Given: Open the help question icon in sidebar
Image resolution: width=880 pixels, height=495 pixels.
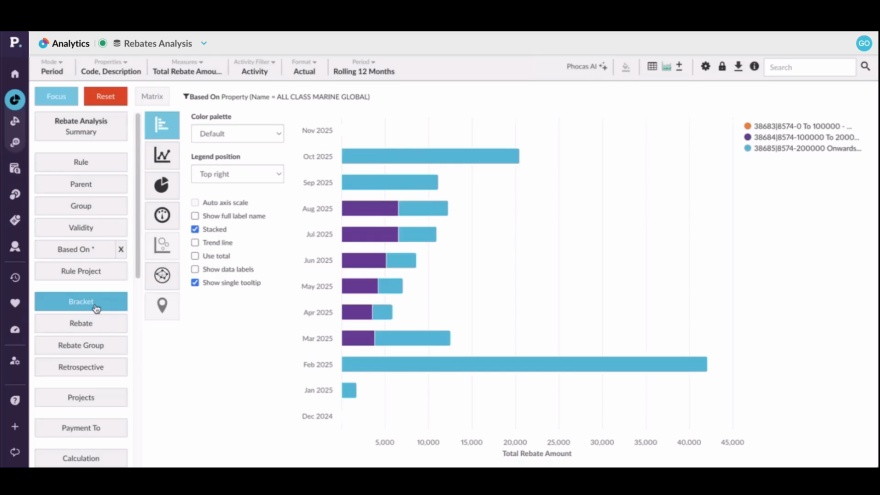Looking at the screenshot, I should (x=15, y=400).
